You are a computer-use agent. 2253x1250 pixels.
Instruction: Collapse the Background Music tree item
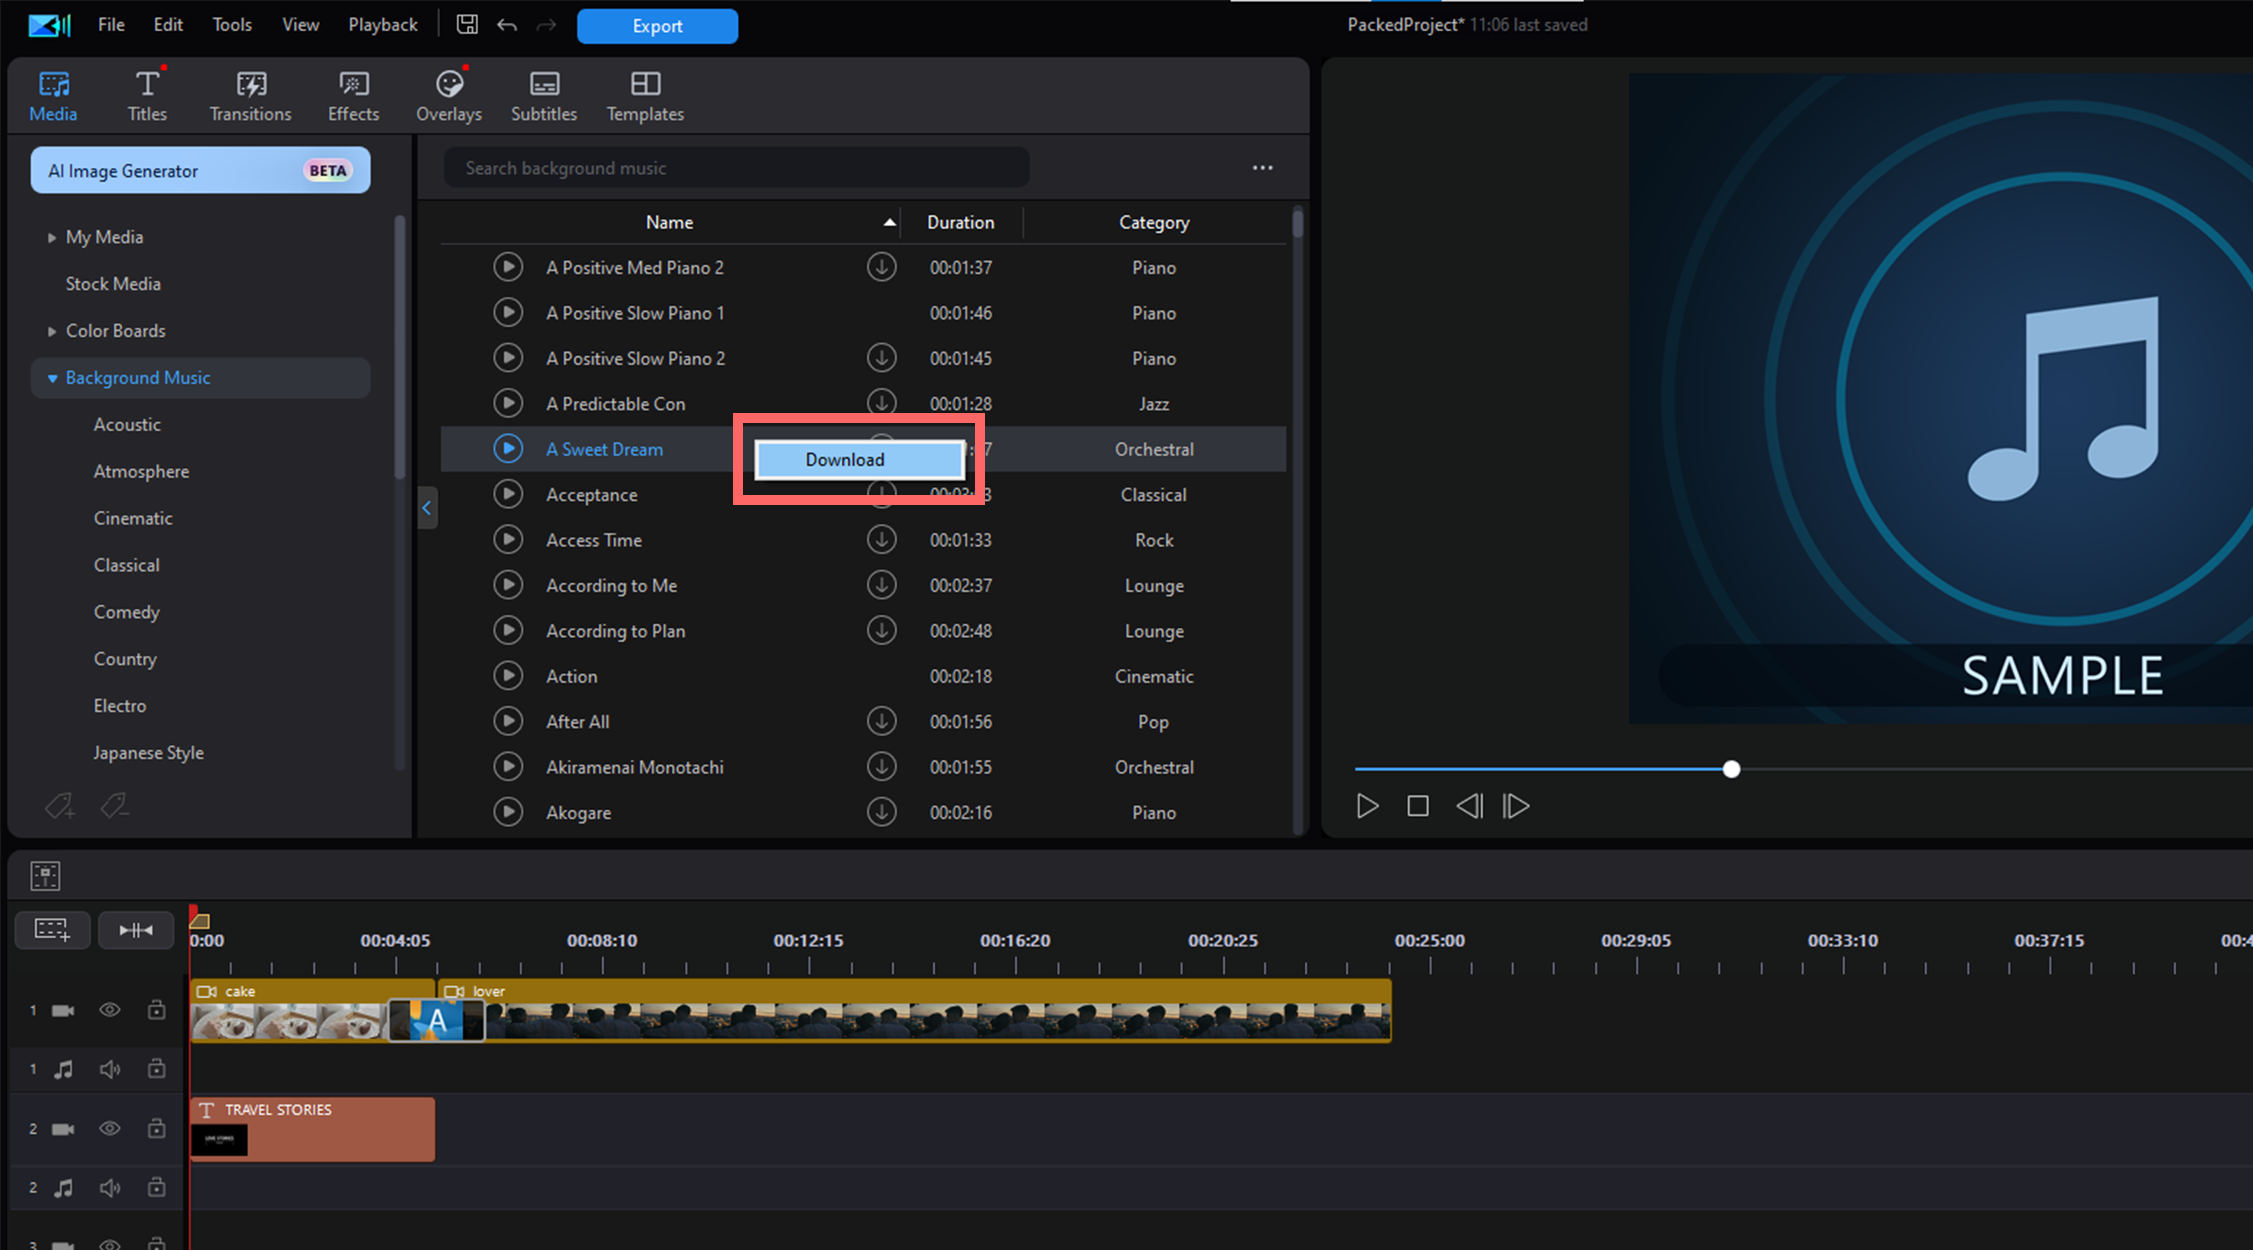click(52, 378)
